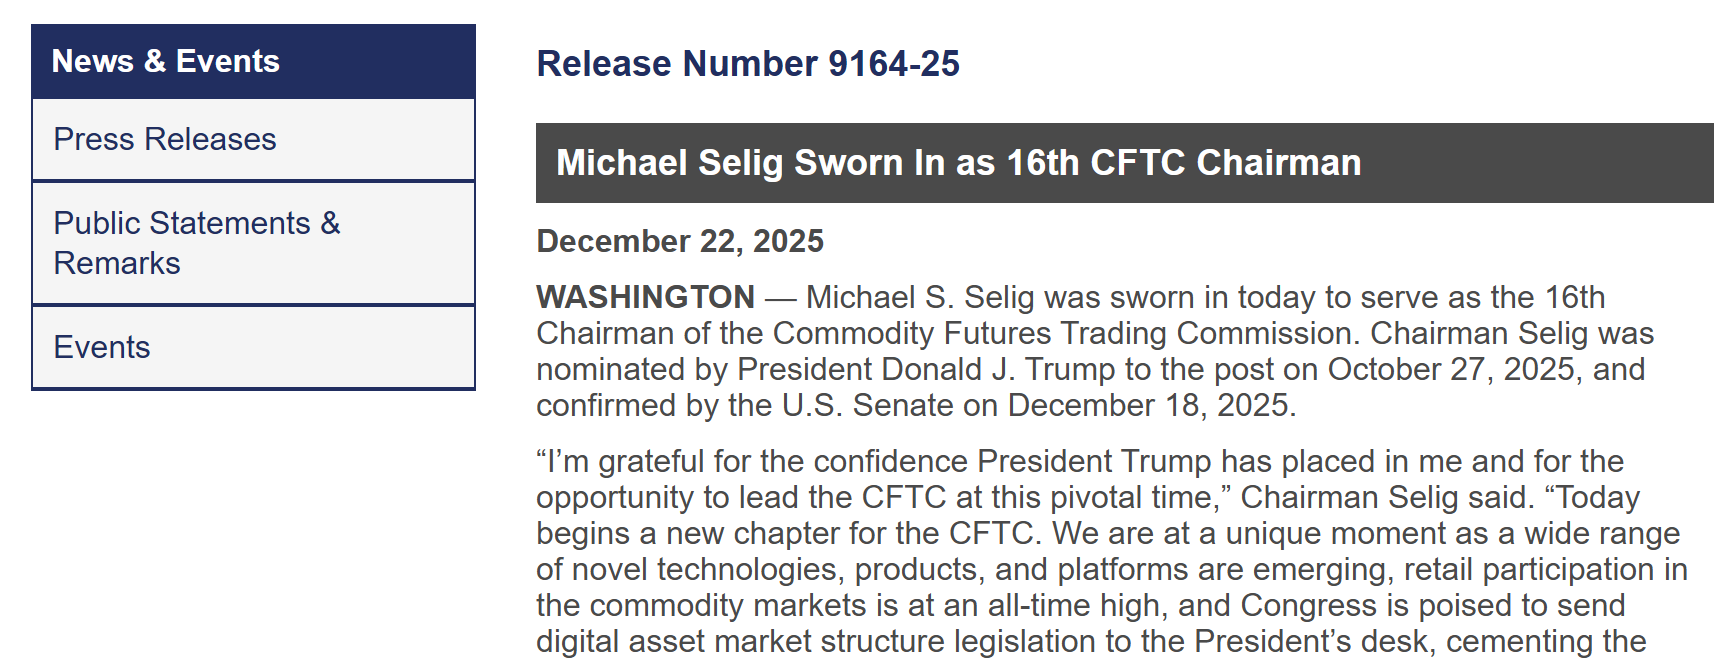The height and width of the screenshot is (660, 1720).
Task: Click the name Michael S. Selig in the first paragraph
Action: (920, 297)
